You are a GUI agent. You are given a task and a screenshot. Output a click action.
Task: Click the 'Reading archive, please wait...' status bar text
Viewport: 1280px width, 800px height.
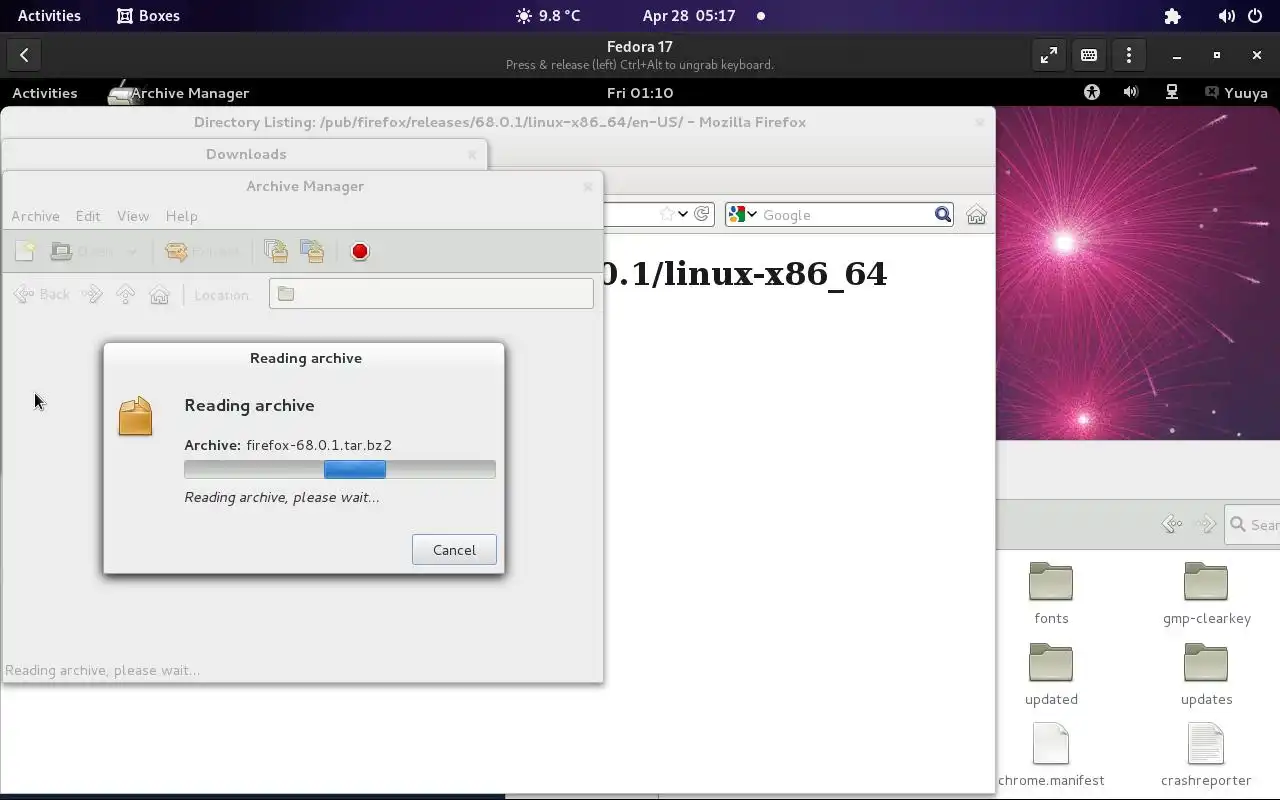[x=103, y=670]
